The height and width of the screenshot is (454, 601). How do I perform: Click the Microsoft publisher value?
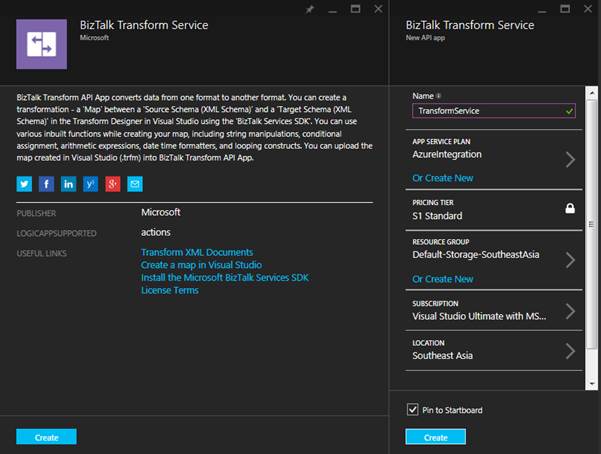point(161,212)
